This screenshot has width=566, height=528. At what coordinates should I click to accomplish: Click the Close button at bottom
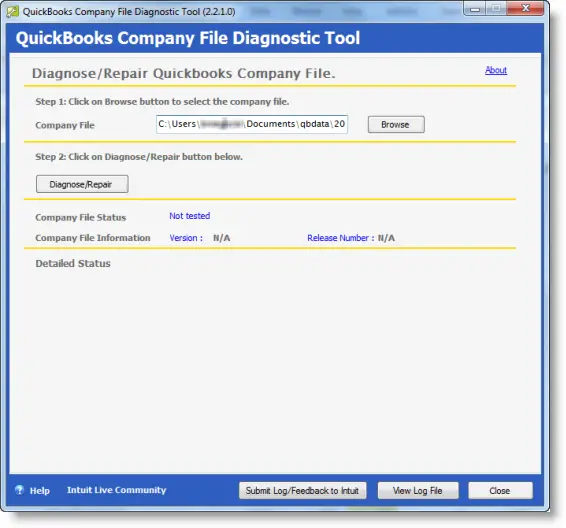coord(500,490)
